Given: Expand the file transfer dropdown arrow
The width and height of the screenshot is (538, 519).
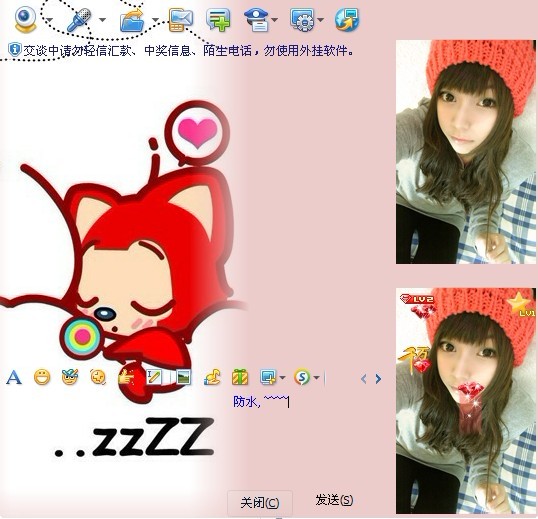Looking at the screenshot, I should pyautogui.click(x=155, y=20).
